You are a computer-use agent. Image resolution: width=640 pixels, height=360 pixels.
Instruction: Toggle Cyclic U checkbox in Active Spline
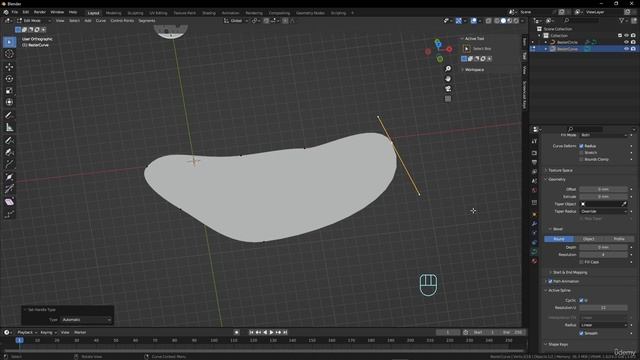point(581,300)
